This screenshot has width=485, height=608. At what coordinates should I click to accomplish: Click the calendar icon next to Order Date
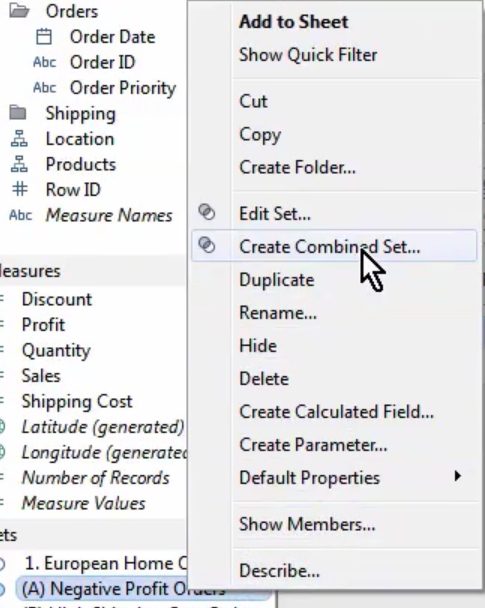click(43, 37)
